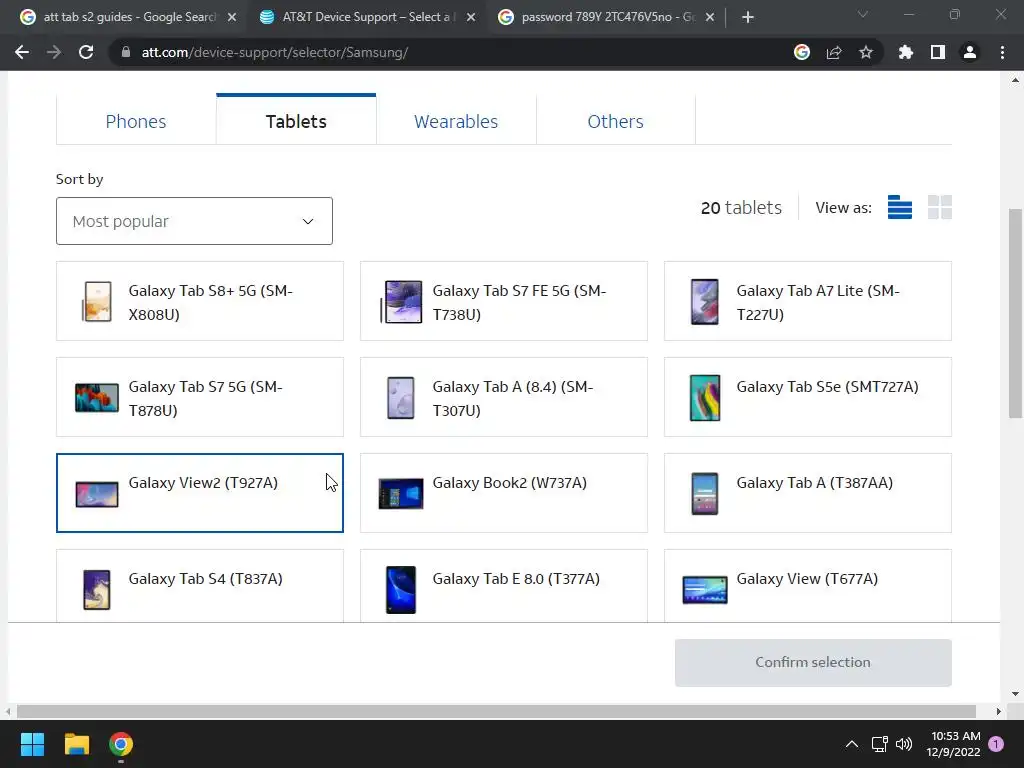Select Galaxy Tab E 8.0 (T377A)
This screenshot has height=768, width=1024.
(x=504, y=585)
